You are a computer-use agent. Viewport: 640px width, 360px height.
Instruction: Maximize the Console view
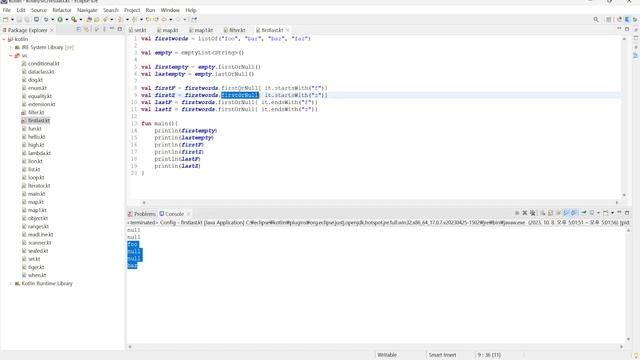(x=627, y=213)
